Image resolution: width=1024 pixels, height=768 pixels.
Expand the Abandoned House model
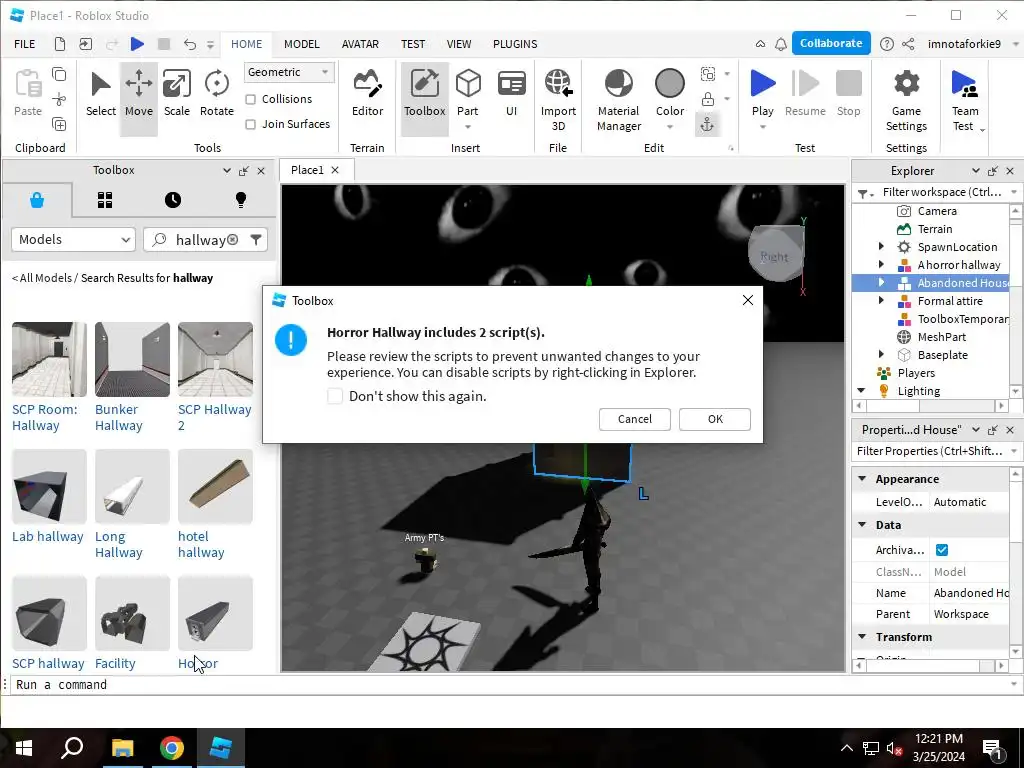881,283
